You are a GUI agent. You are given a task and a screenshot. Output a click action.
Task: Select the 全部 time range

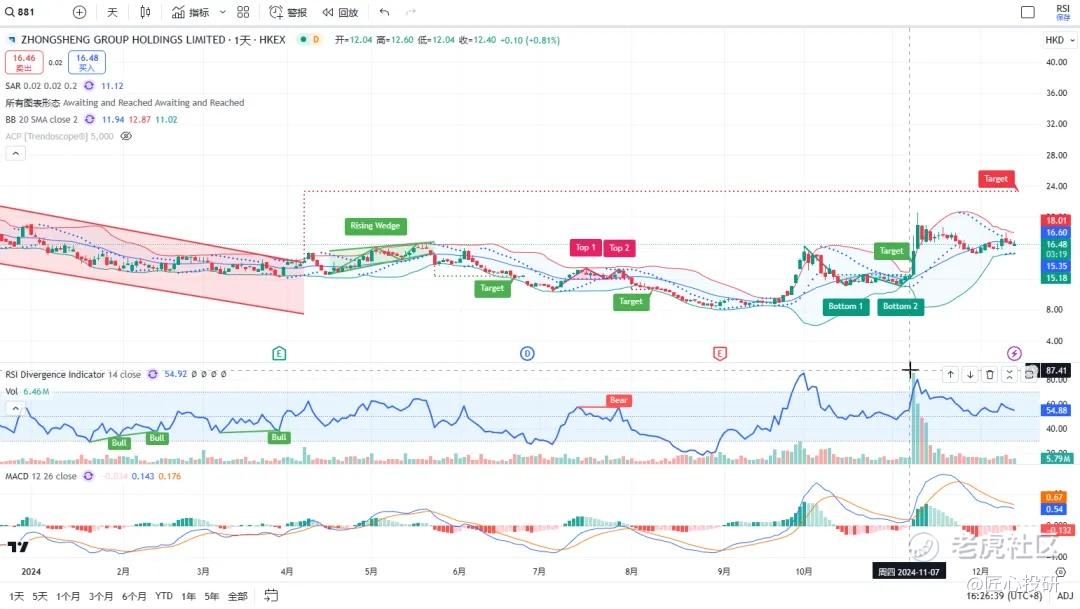(x=238, y=596)
